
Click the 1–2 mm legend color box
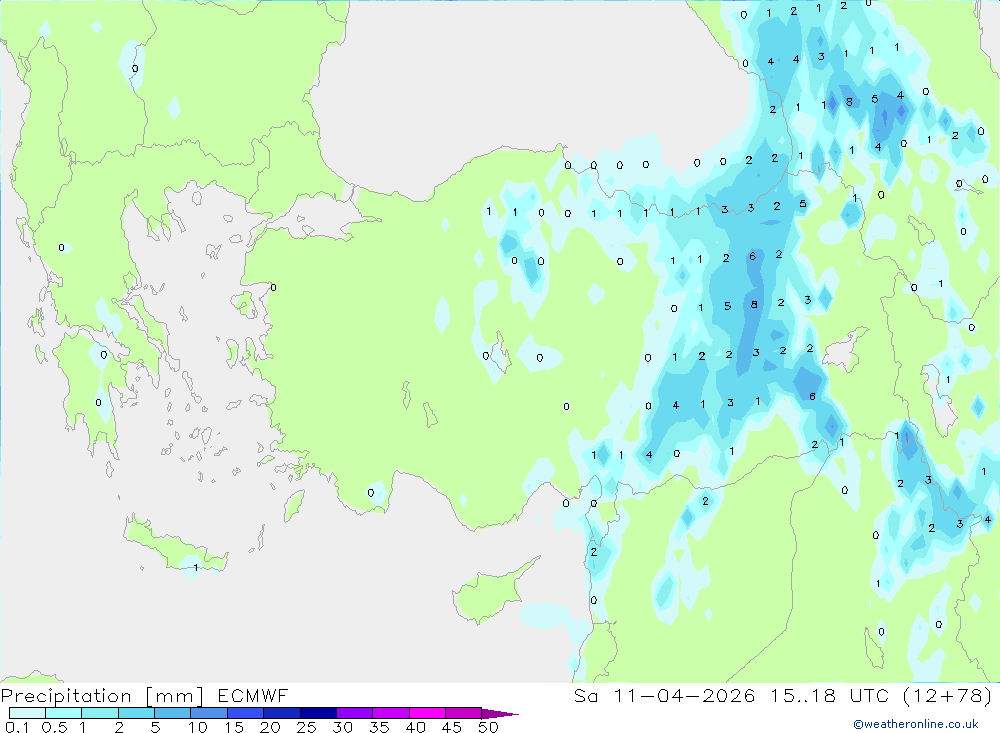point(100,713)
